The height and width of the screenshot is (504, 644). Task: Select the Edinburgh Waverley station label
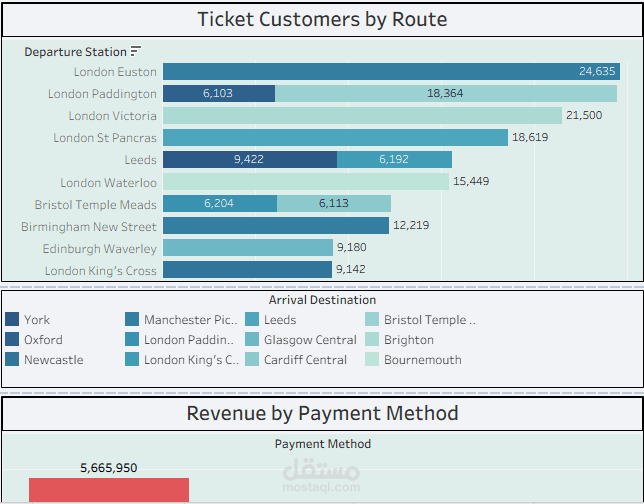99,249
